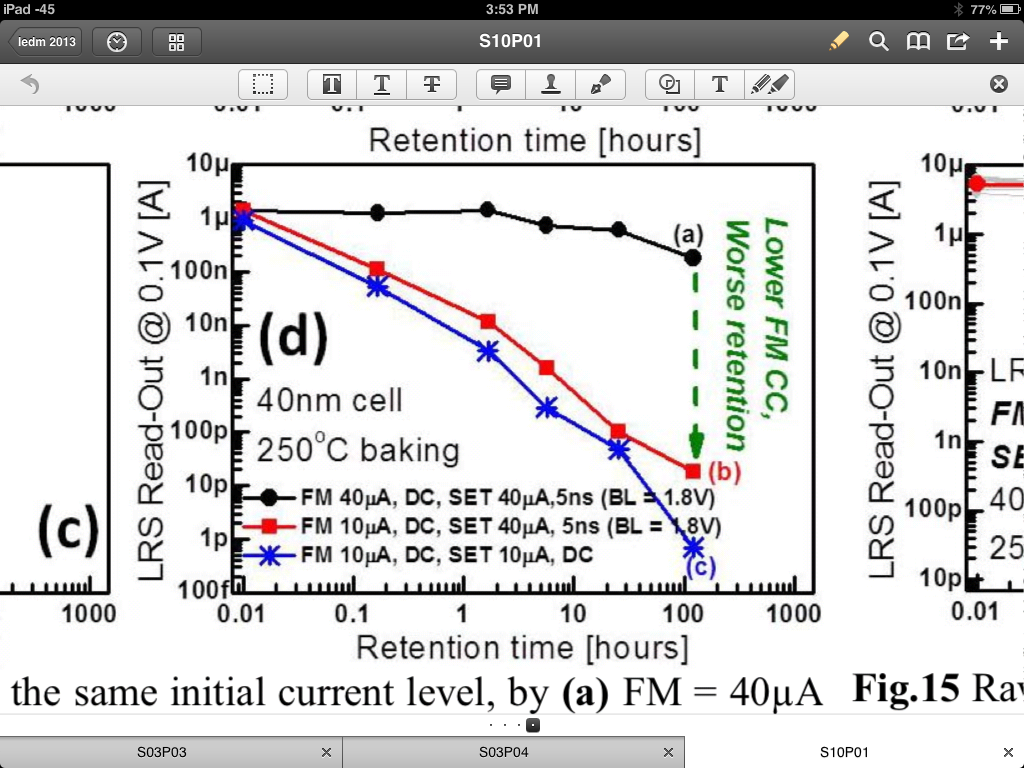The image size is (1024, 768).
Task: Go back to the Iedm 2013 folder
Action: (x=46, y=42)
